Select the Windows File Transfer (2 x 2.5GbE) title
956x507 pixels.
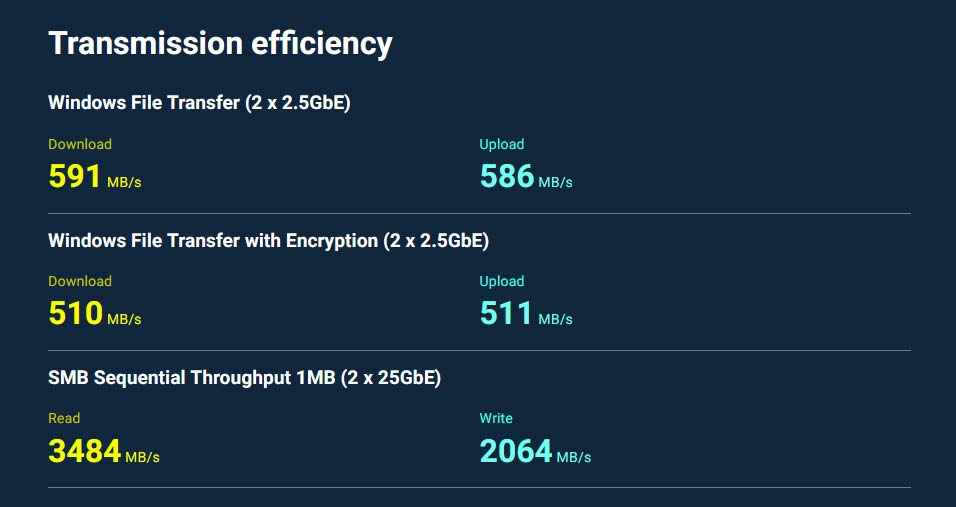pyautogui.click(x=199, y=102)
